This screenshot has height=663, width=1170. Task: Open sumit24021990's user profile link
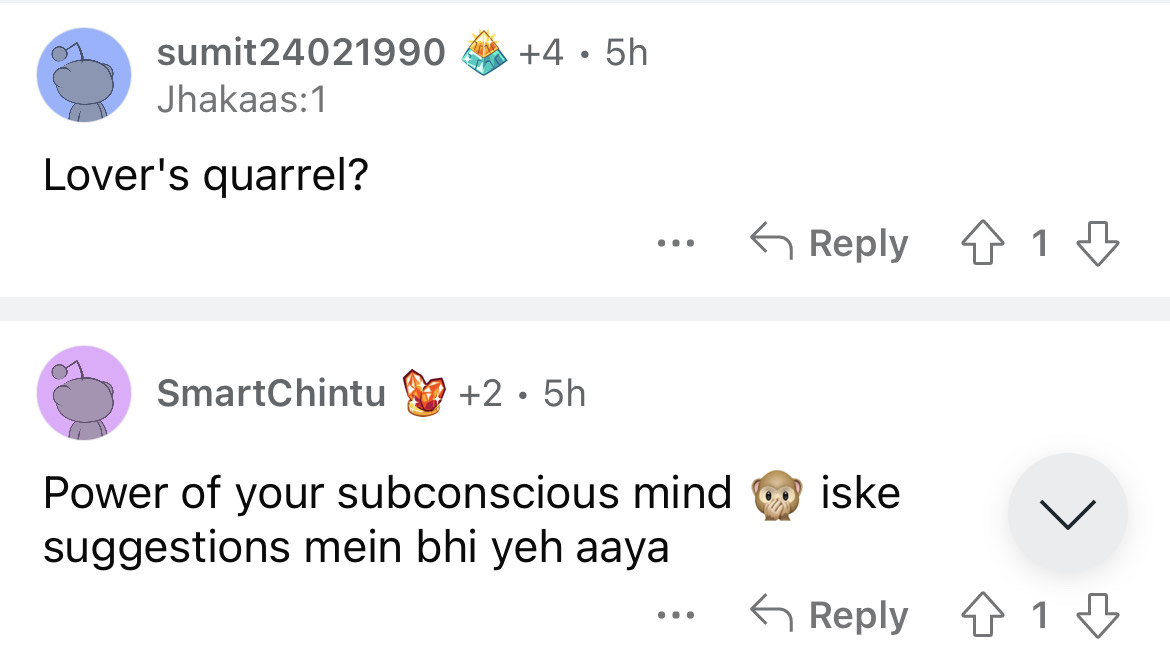pos(301,53)
